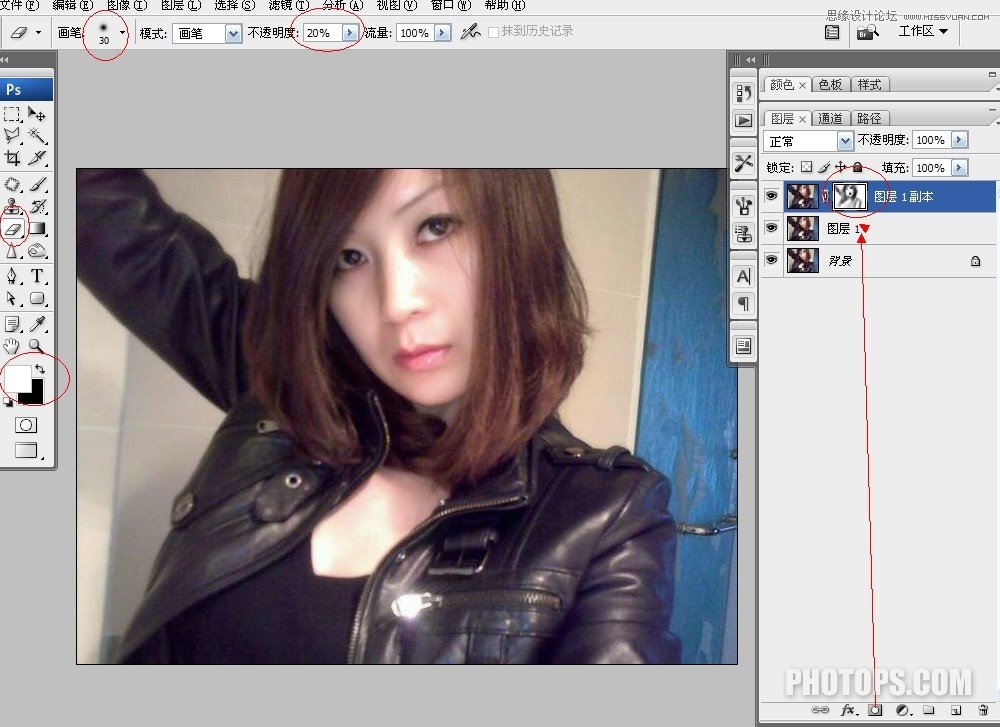The width and height of the screenshot is (1000, 727).
Task: Select the Magic Wand tool
Action: click(37, 135)
